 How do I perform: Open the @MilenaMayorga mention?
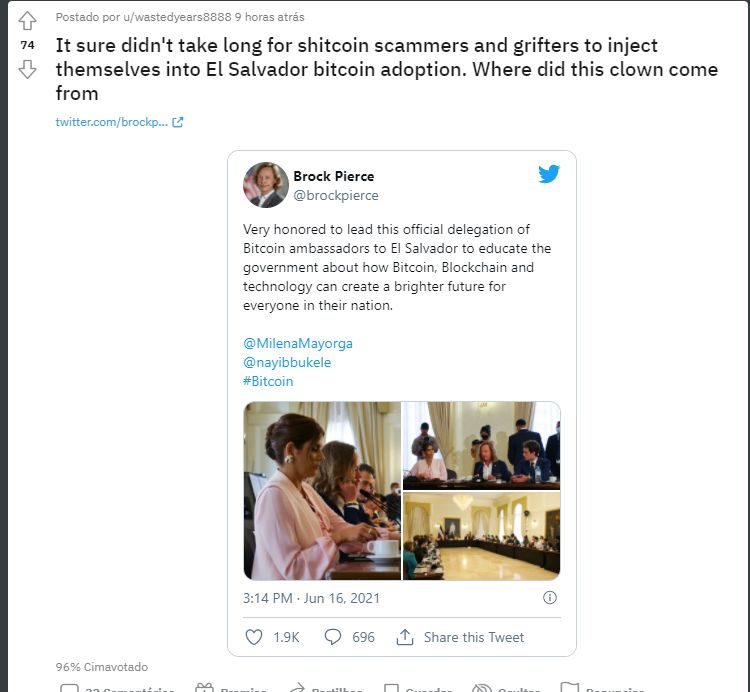[298, 343]
